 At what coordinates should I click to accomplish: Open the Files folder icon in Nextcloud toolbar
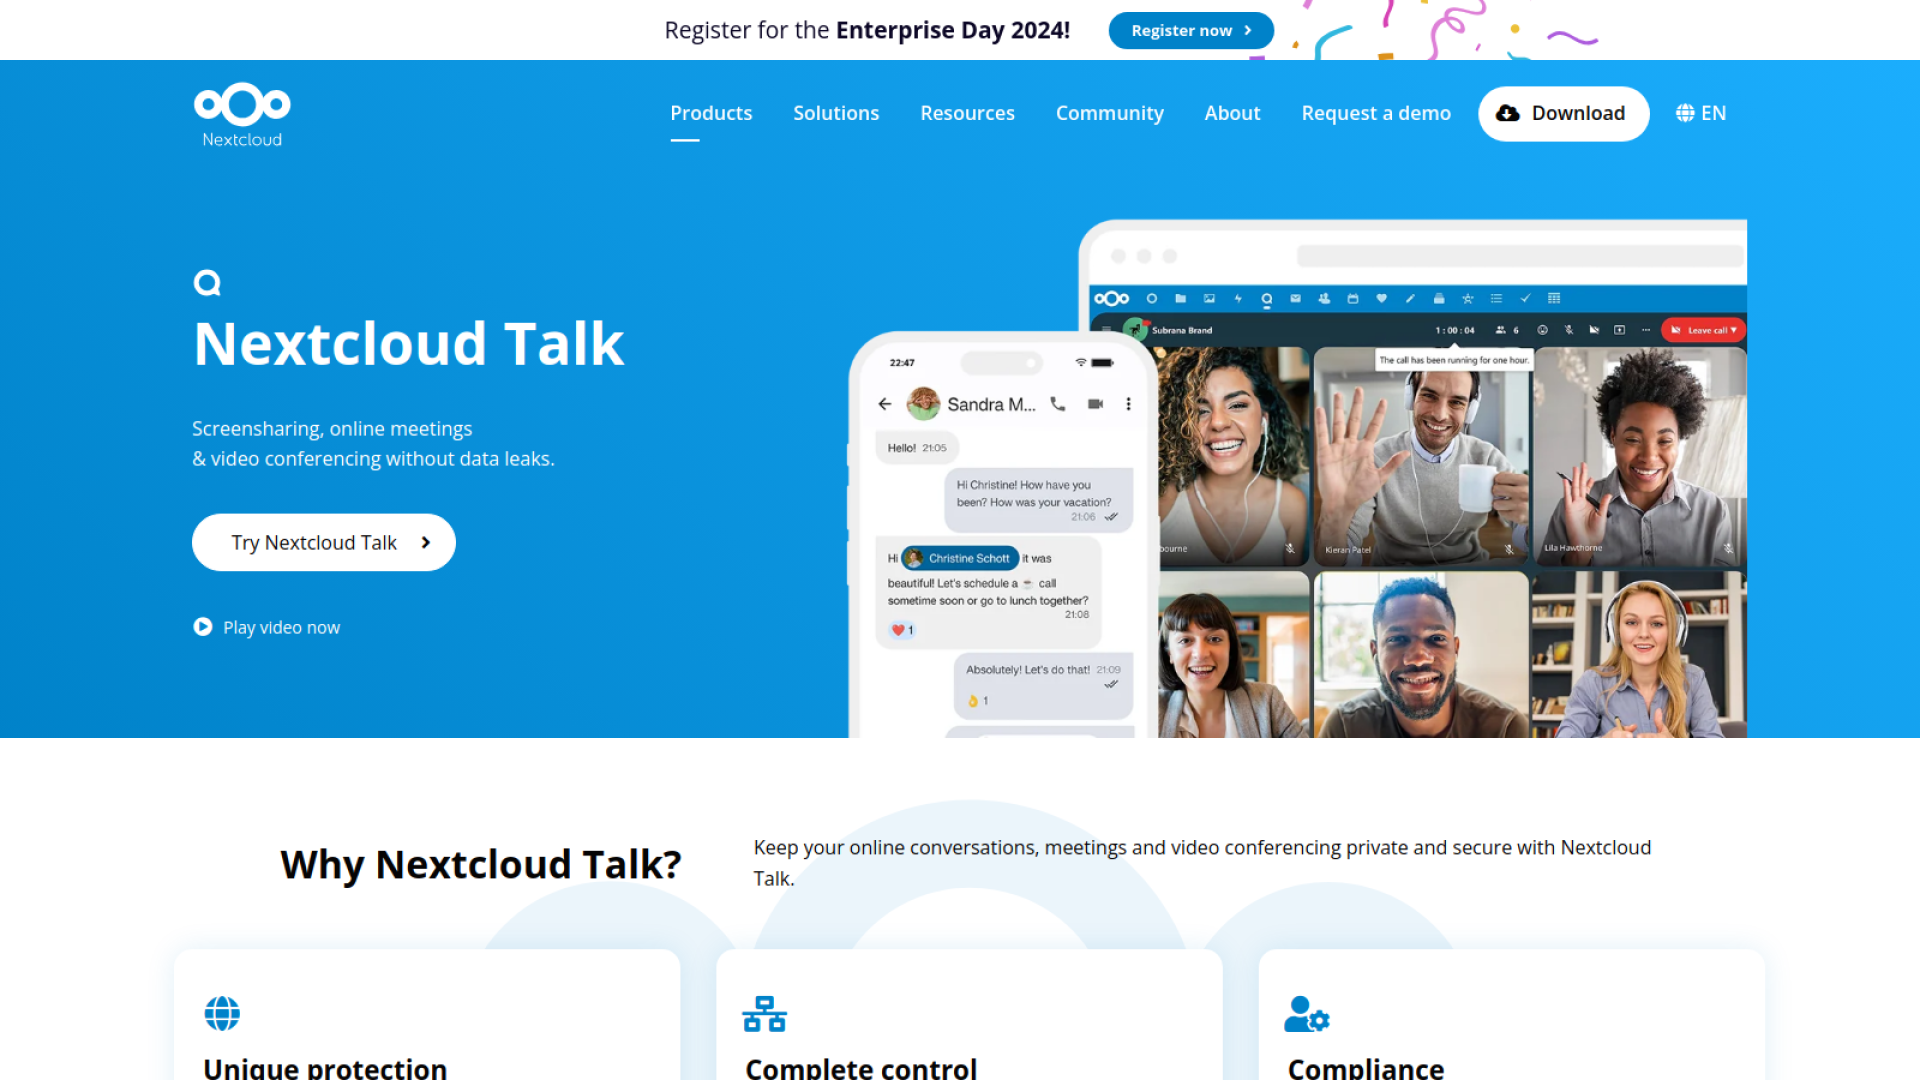click(1181, 298)
